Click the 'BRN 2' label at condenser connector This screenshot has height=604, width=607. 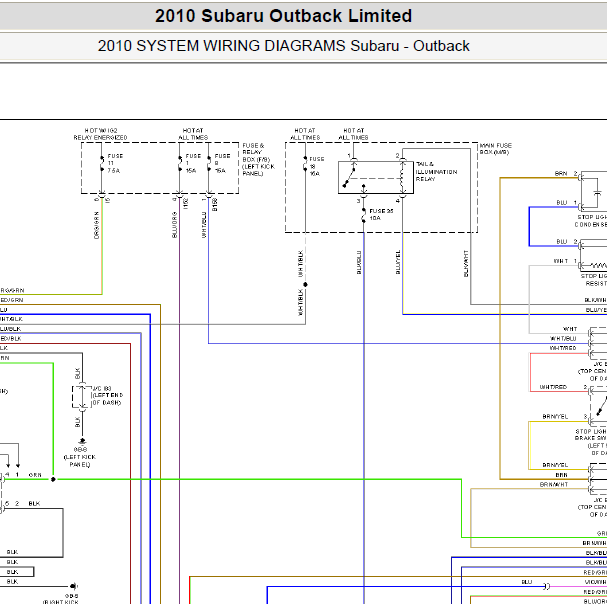click(x=566, y=173)
